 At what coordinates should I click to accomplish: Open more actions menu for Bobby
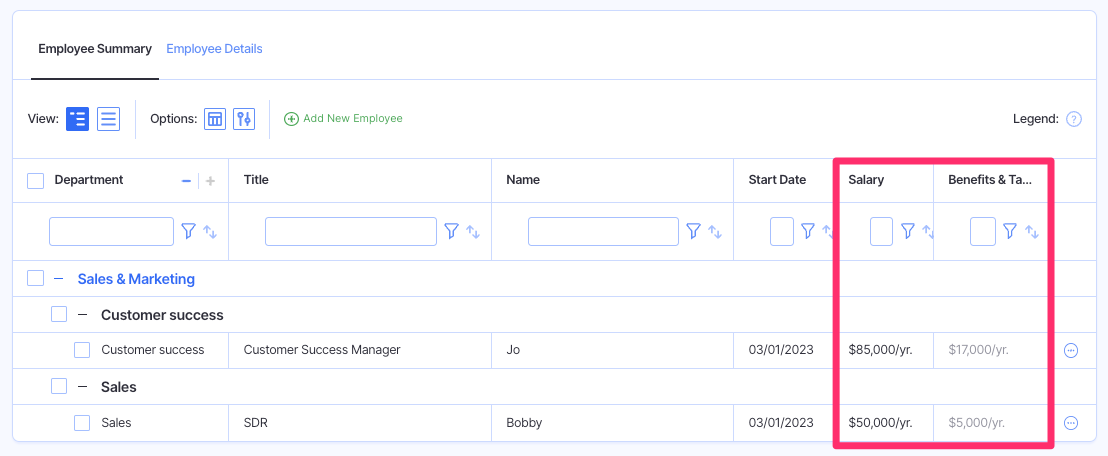pos(1071,423)
